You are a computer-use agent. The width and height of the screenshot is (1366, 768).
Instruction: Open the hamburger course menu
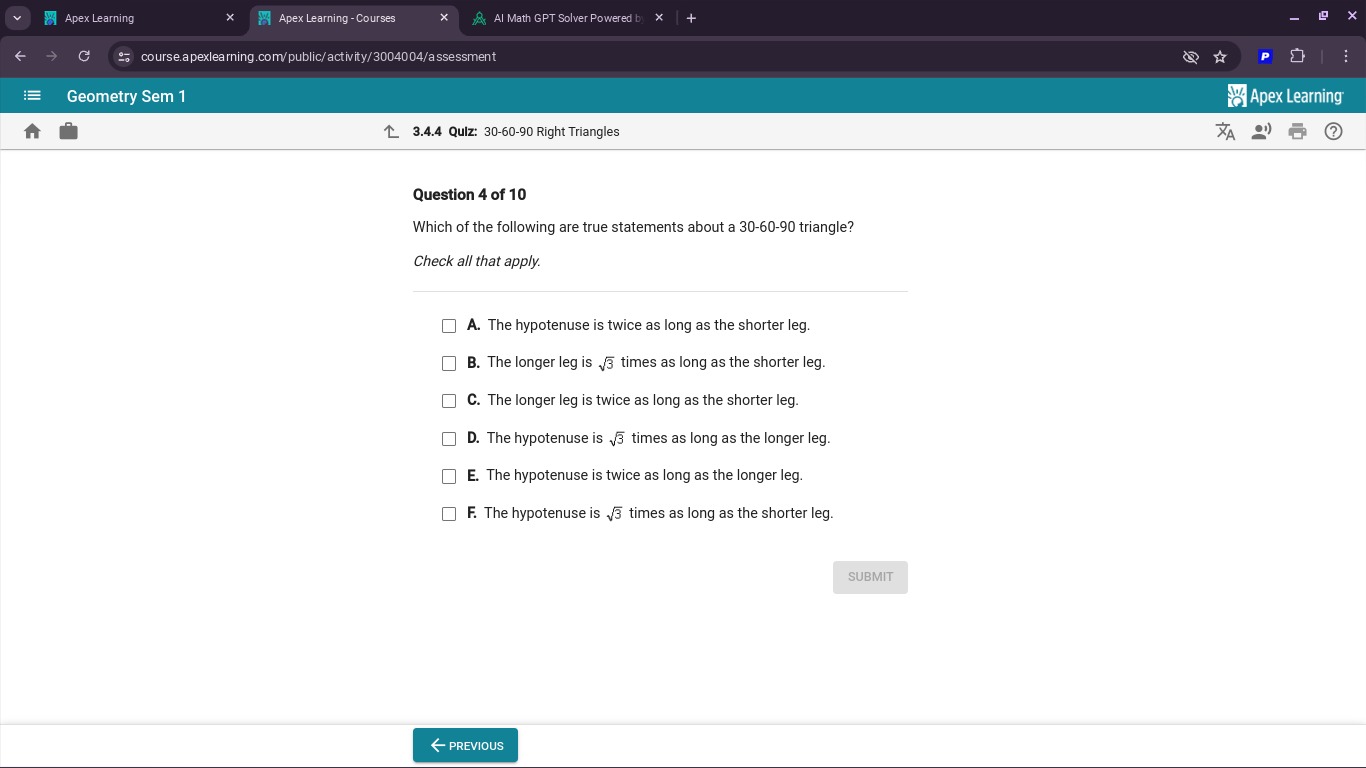32,96
